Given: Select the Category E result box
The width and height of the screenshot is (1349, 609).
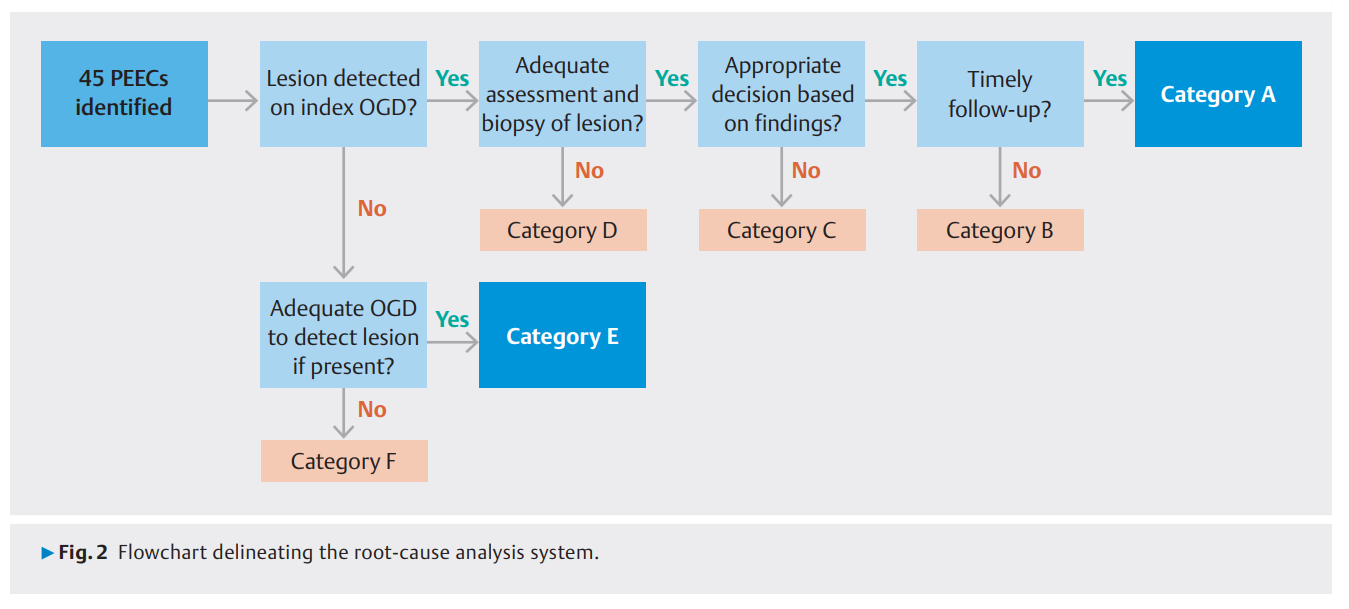Looking at the screenshot, I should coord(562,336).
